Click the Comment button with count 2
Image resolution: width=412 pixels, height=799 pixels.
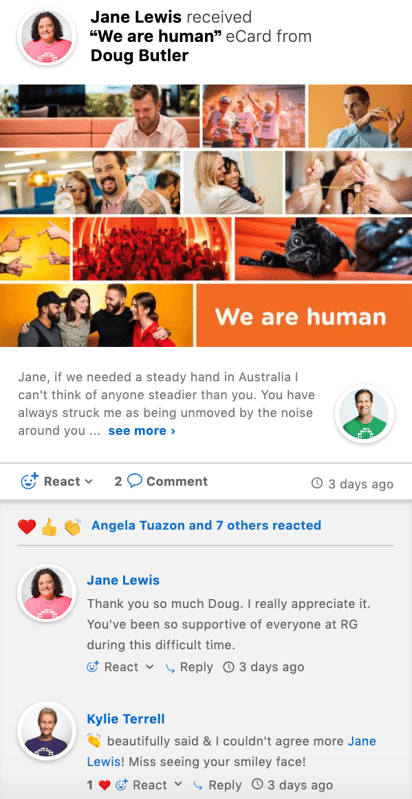click(161, 481)
